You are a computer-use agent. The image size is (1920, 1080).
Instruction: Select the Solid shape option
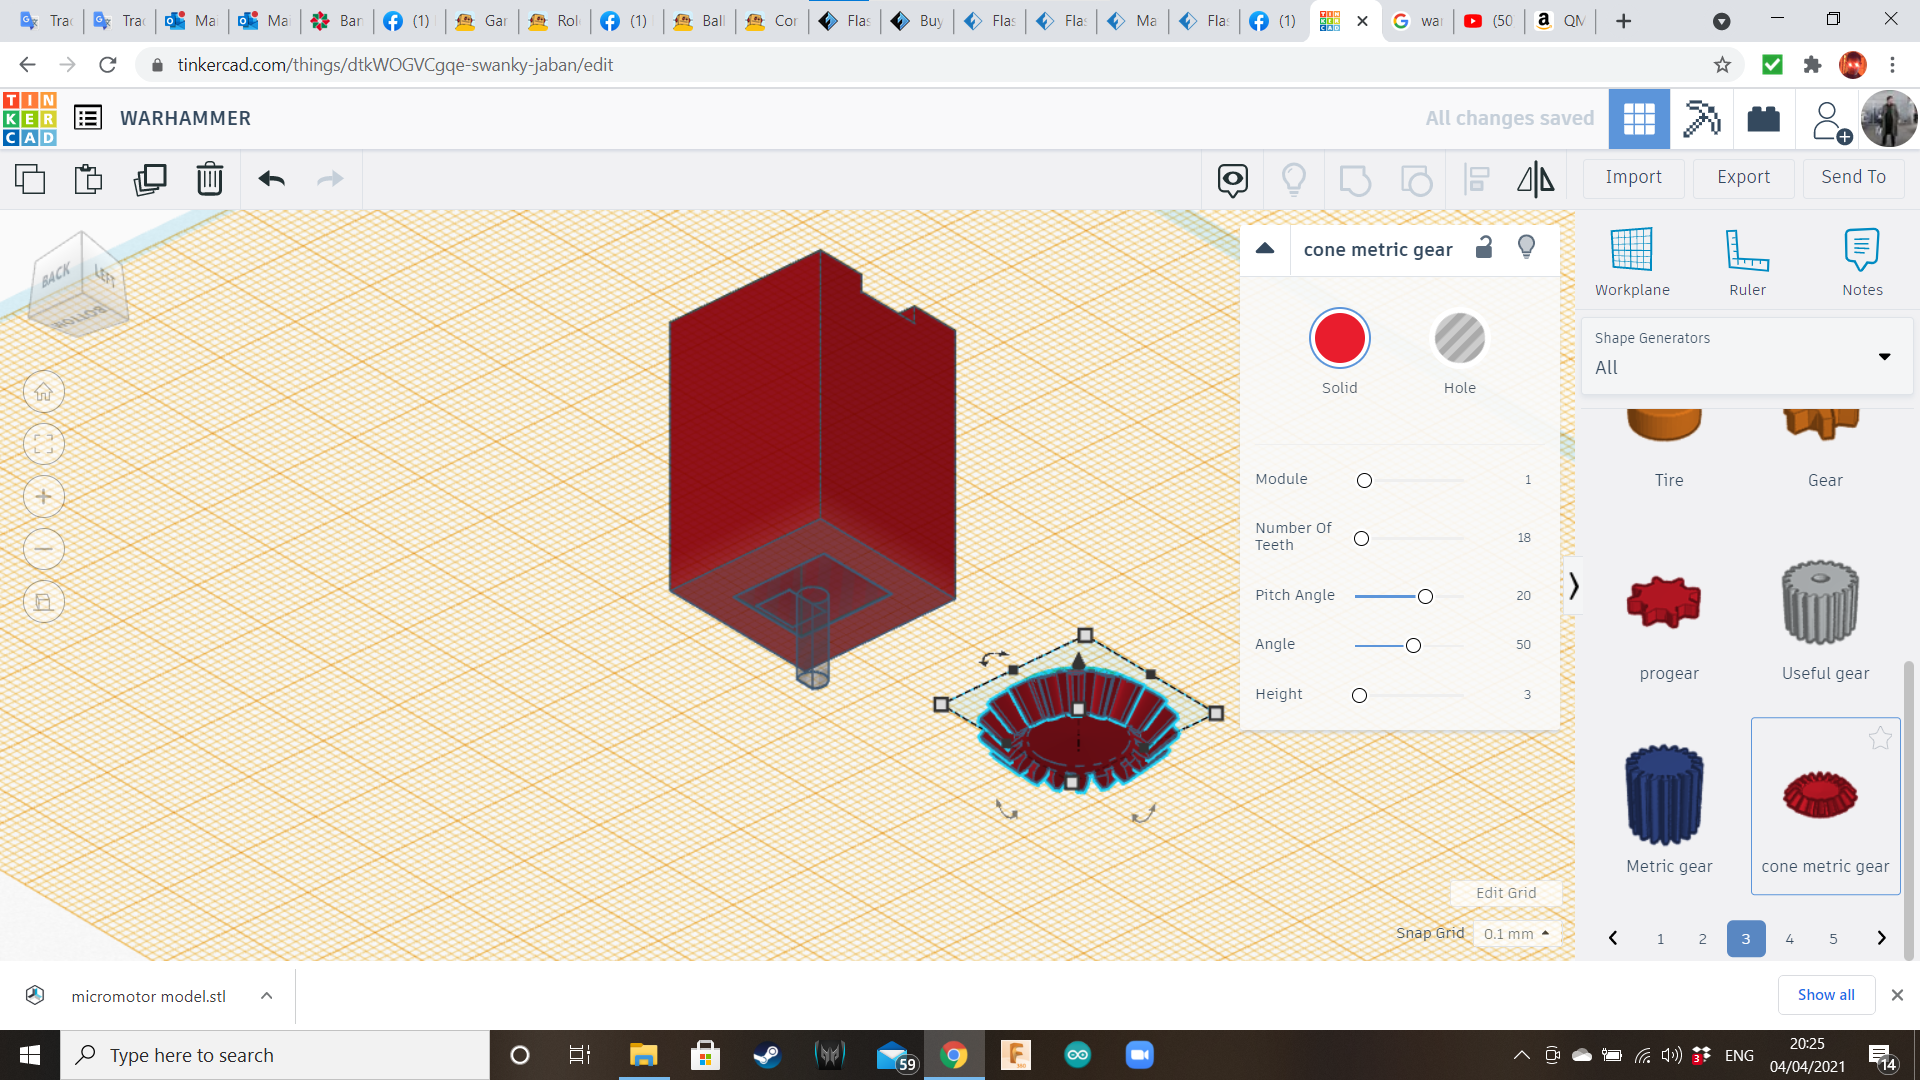[1339, 339]
